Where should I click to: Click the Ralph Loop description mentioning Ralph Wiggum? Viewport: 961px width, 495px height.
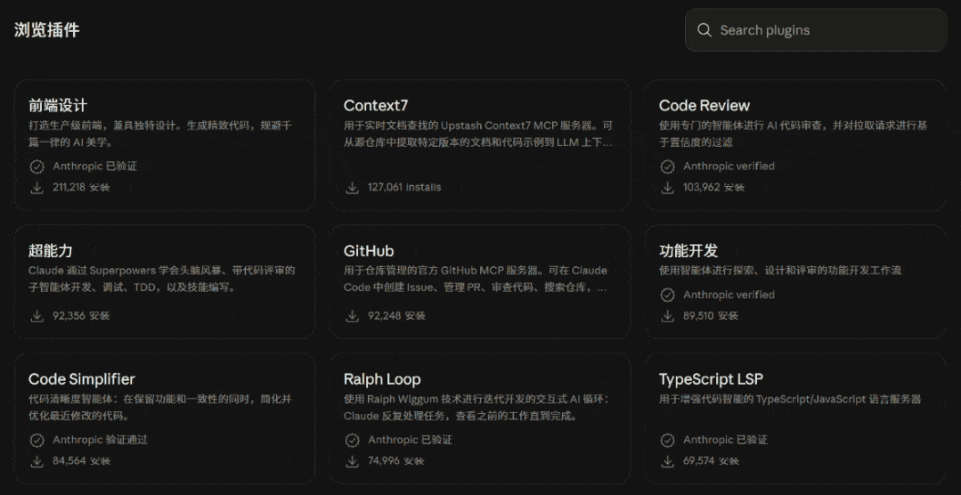coord(476,407)
